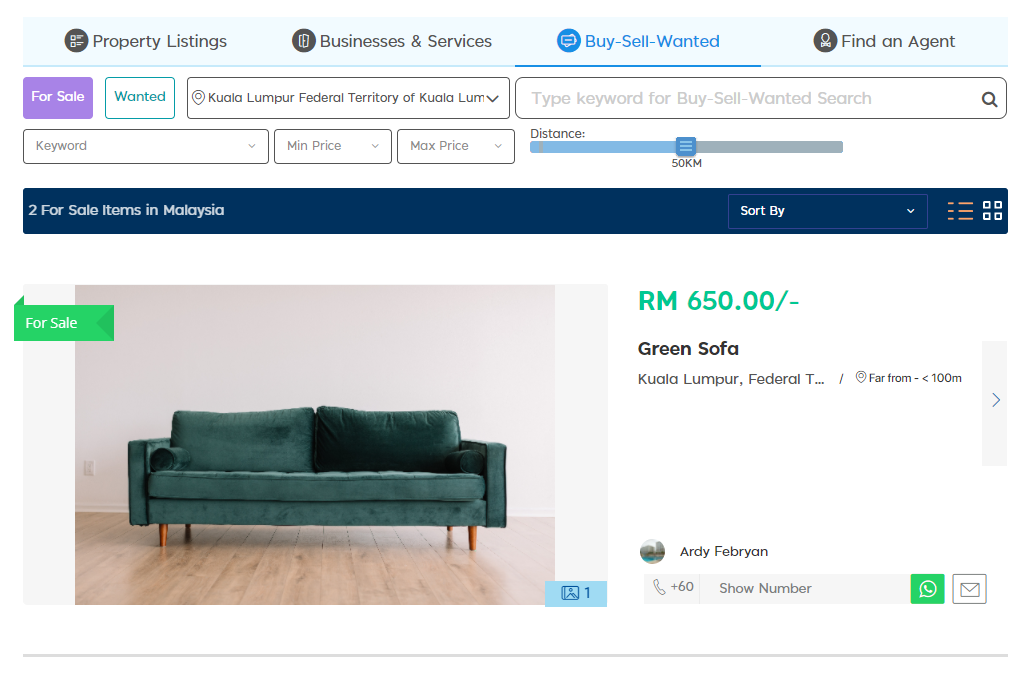Open the Green Sofa listing title
Image resolution: width=1017 pixels, height=674 pixels.
click(688, 349)
